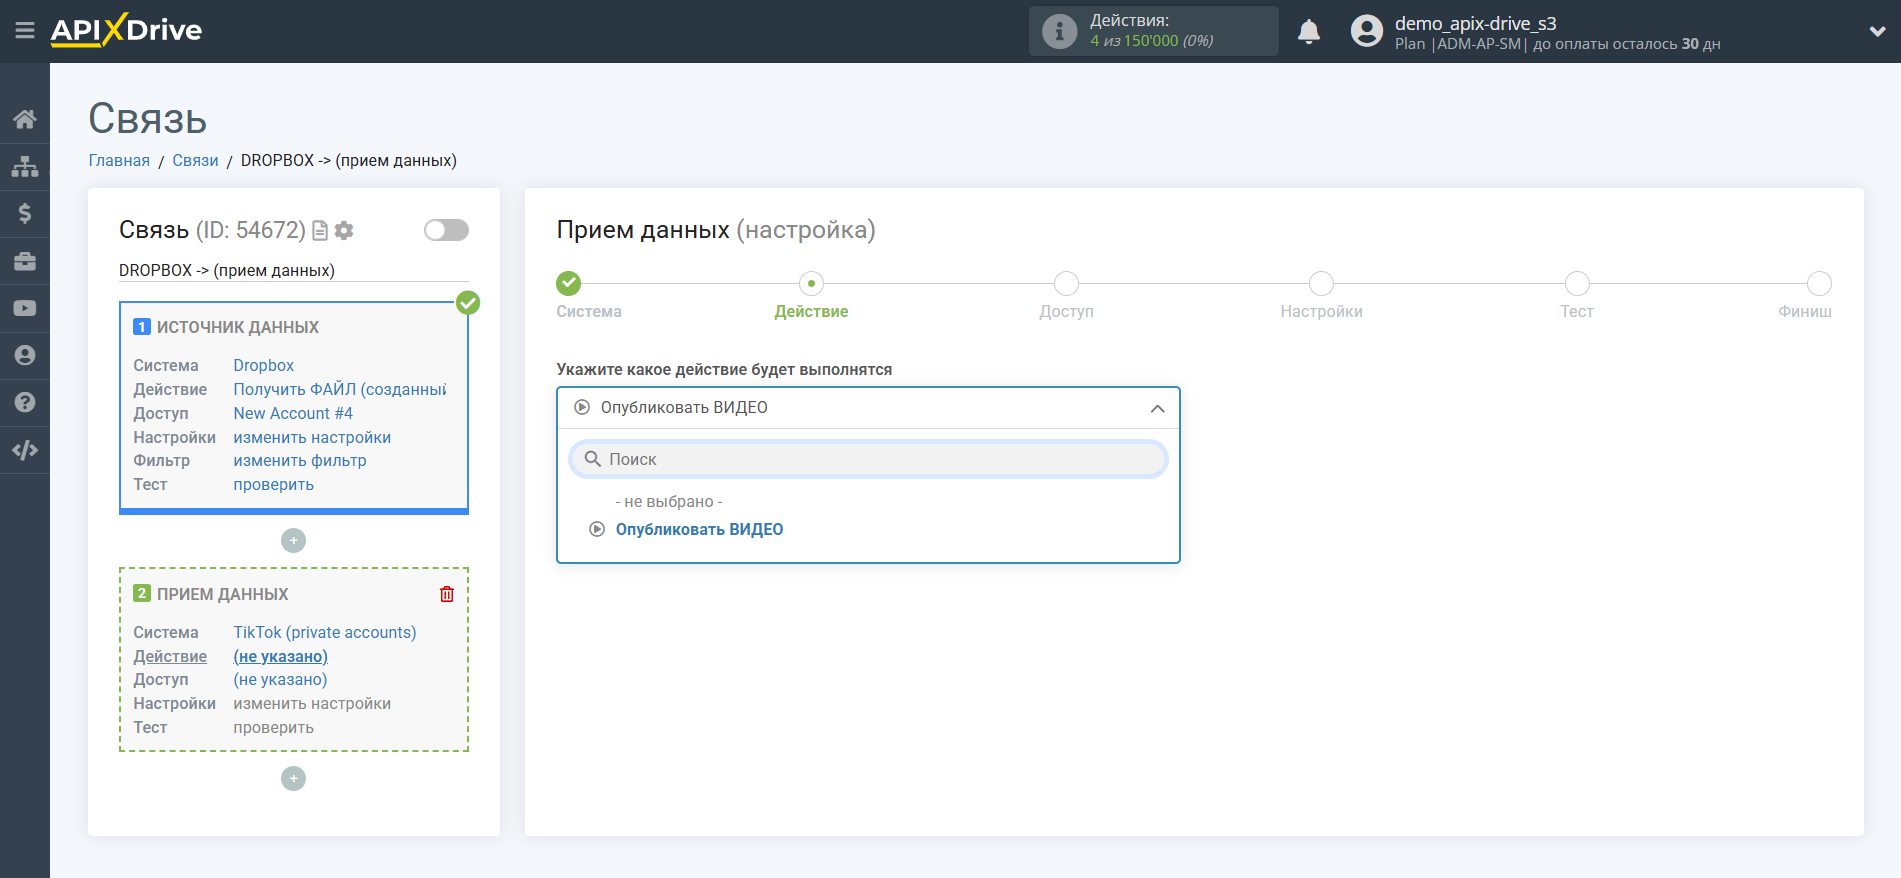Click source 'изменить настройки' link
Image resolution: width=1901 pixels, height=878 pixels.
(312, 437)
